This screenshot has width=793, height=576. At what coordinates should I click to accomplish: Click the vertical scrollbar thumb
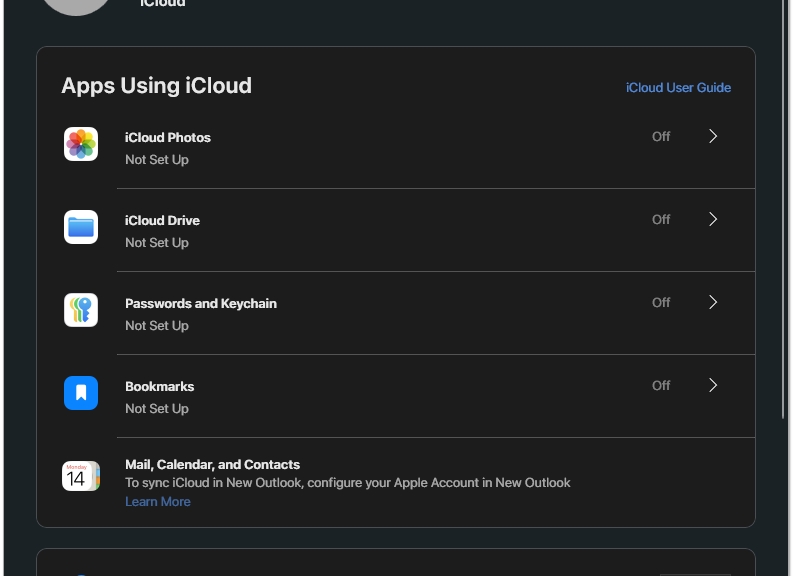[783, 209]
